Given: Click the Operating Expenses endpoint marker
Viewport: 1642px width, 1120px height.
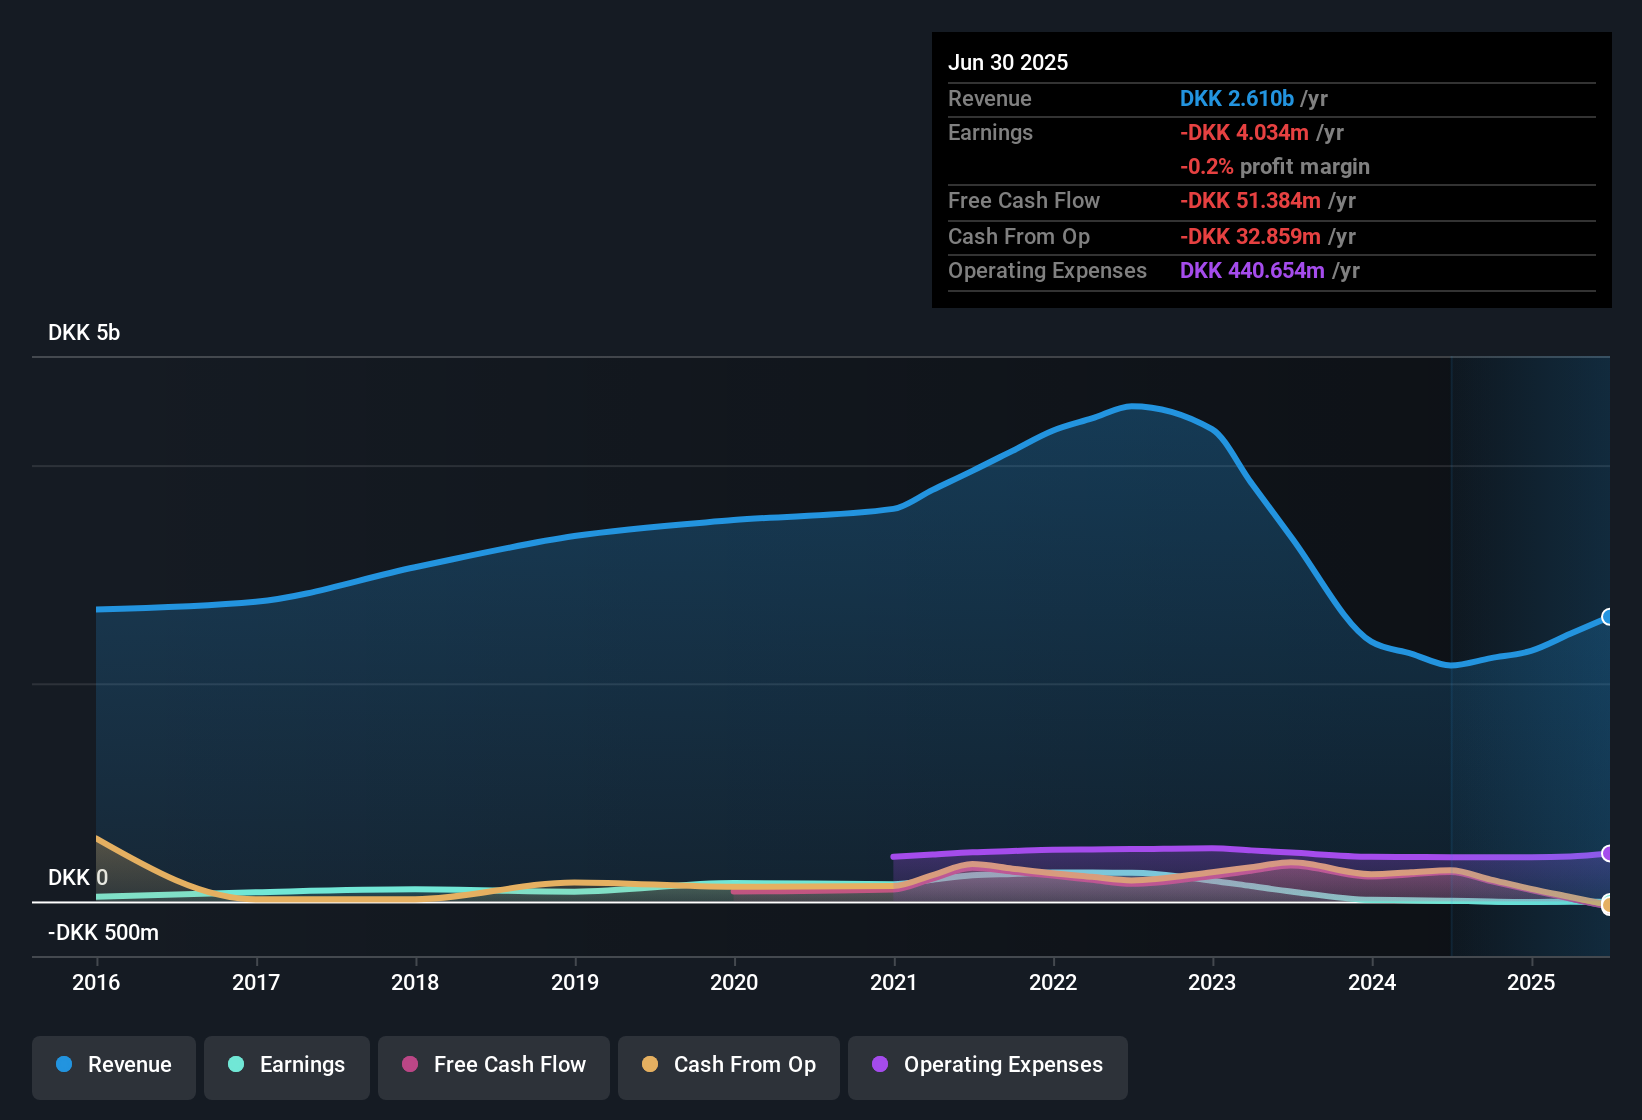Looking at the screenshot, I should [x=1607, y=853].
